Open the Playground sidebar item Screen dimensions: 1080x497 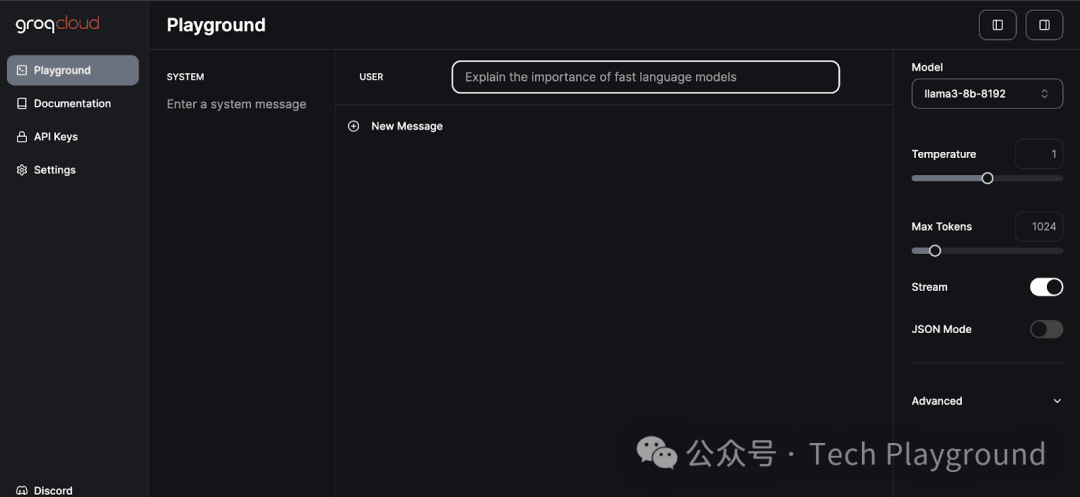tap(73, 70)
